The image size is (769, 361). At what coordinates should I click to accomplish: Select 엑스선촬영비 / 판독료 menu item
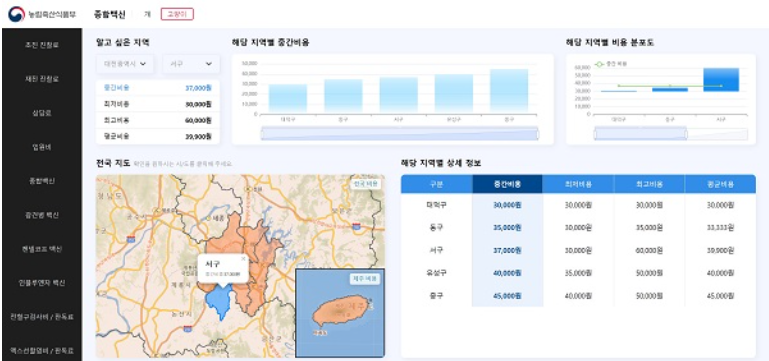pos(42,350)
